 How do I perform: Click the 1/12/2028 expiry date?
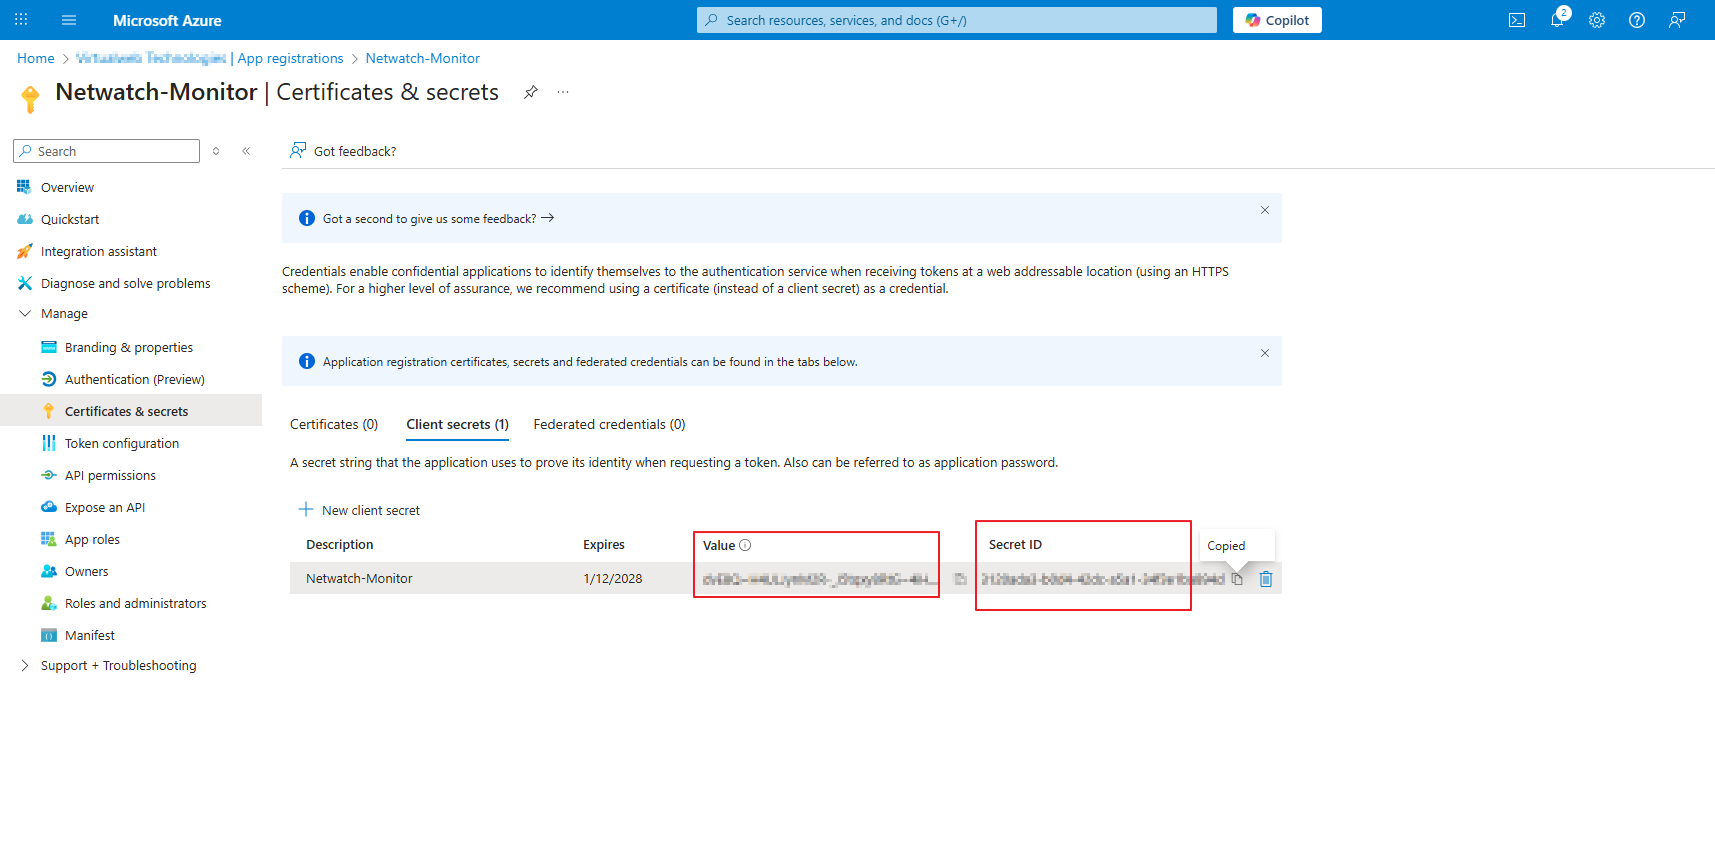[613, 579]
